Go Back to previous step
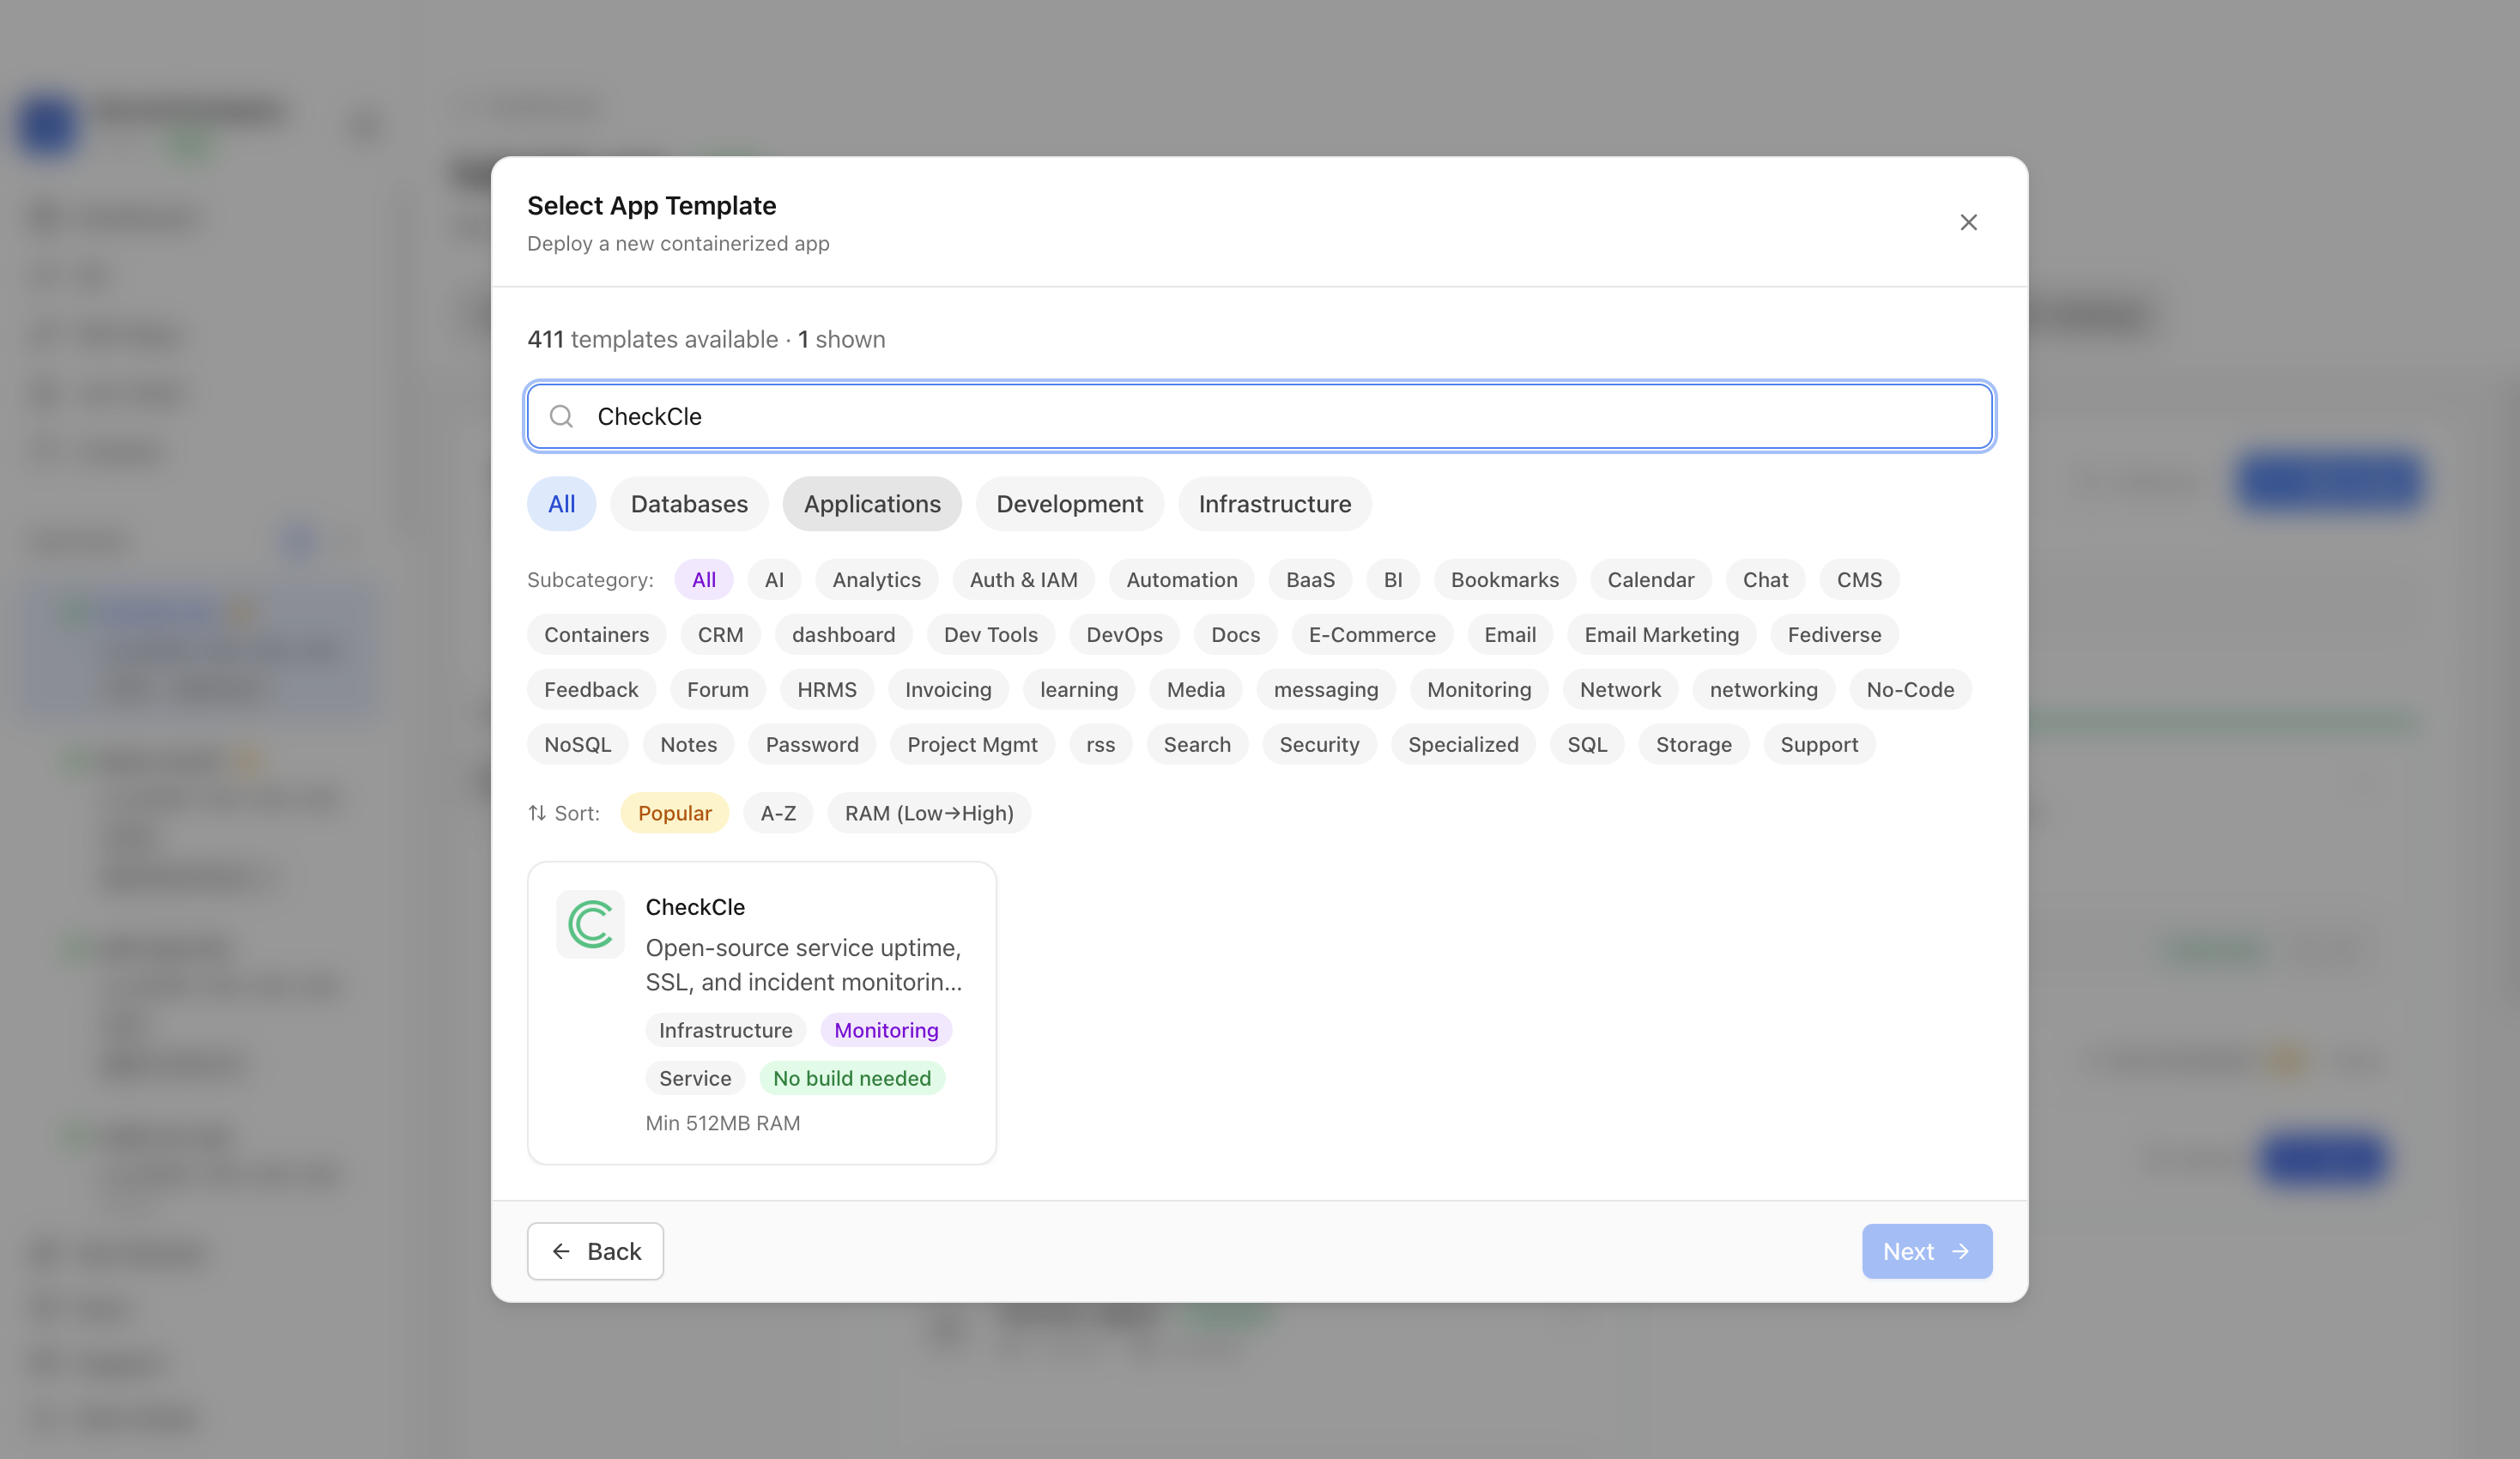Image resolution: width=2520 pixels, height=1459 pixels. (x=595, y=1251)
